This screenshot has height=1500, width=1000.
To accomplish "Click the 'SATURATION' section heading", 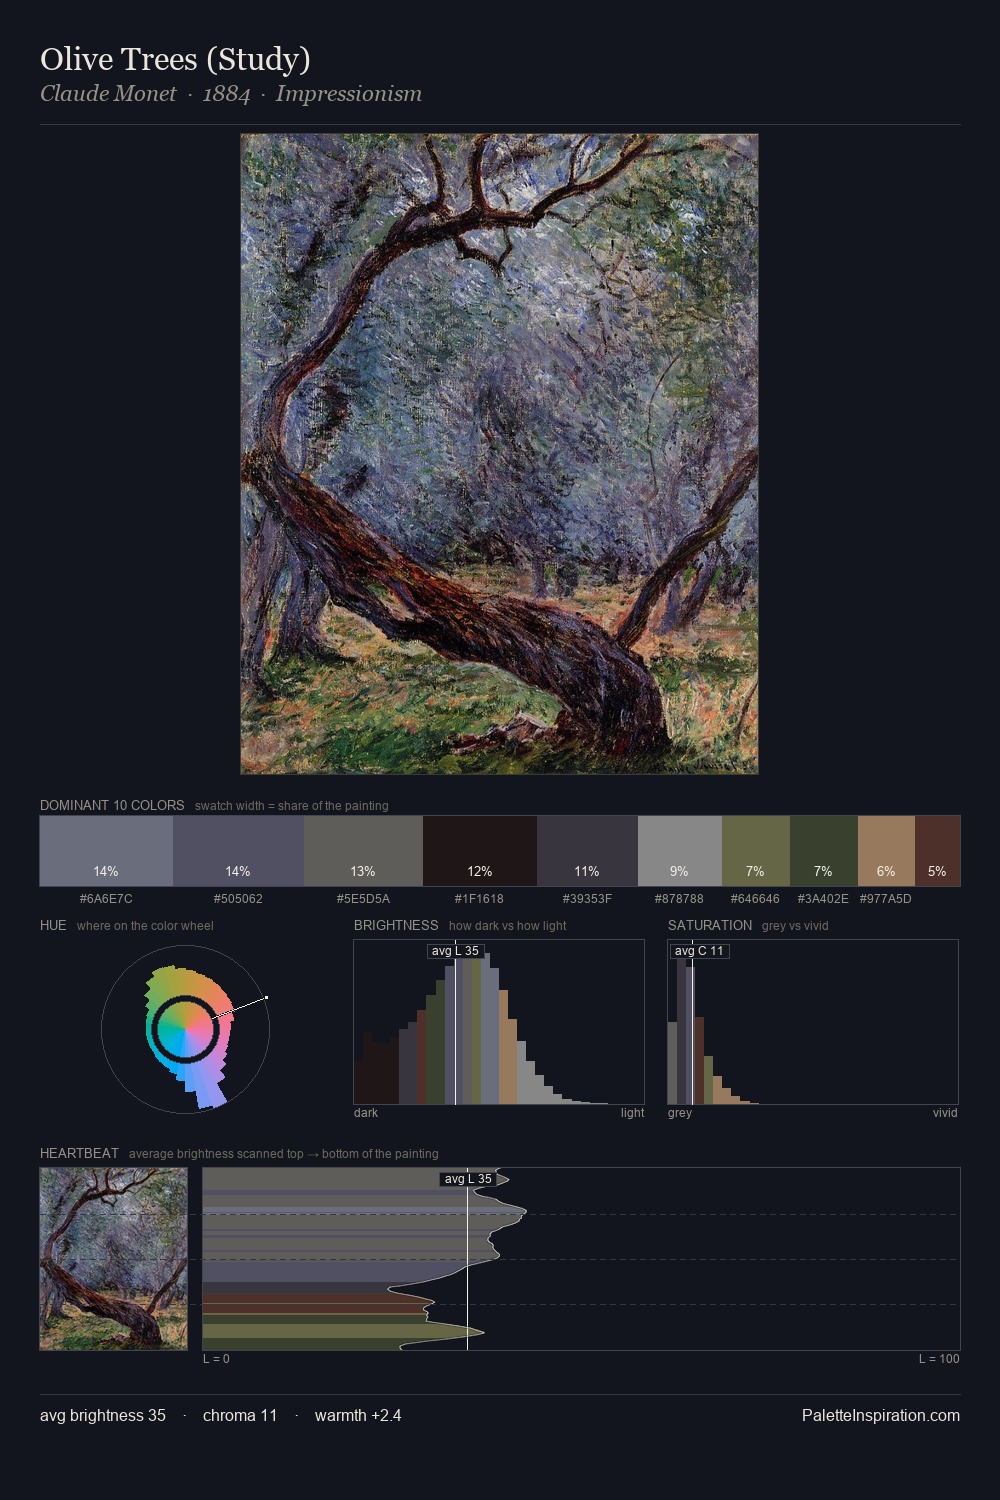I will pos(710,925).
